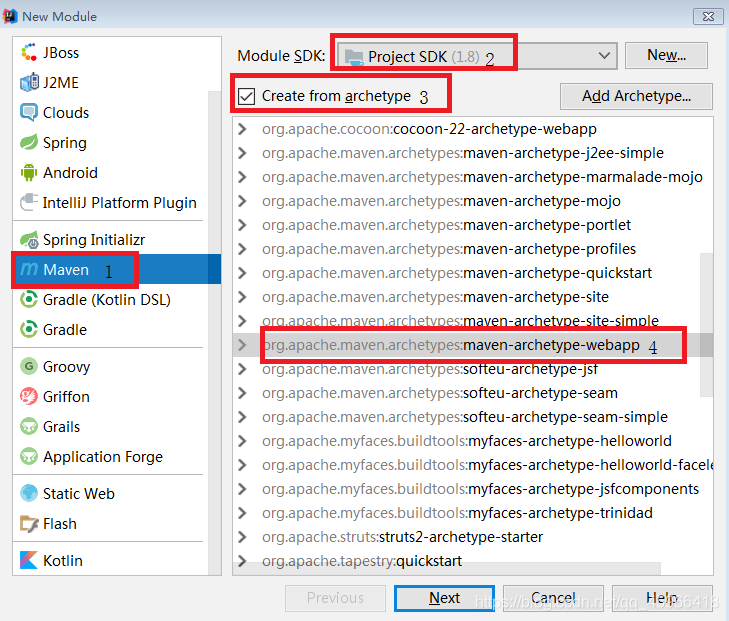Select Static Web module type
The width and height of the screenshot is (729, 621).
coord(111,494)
